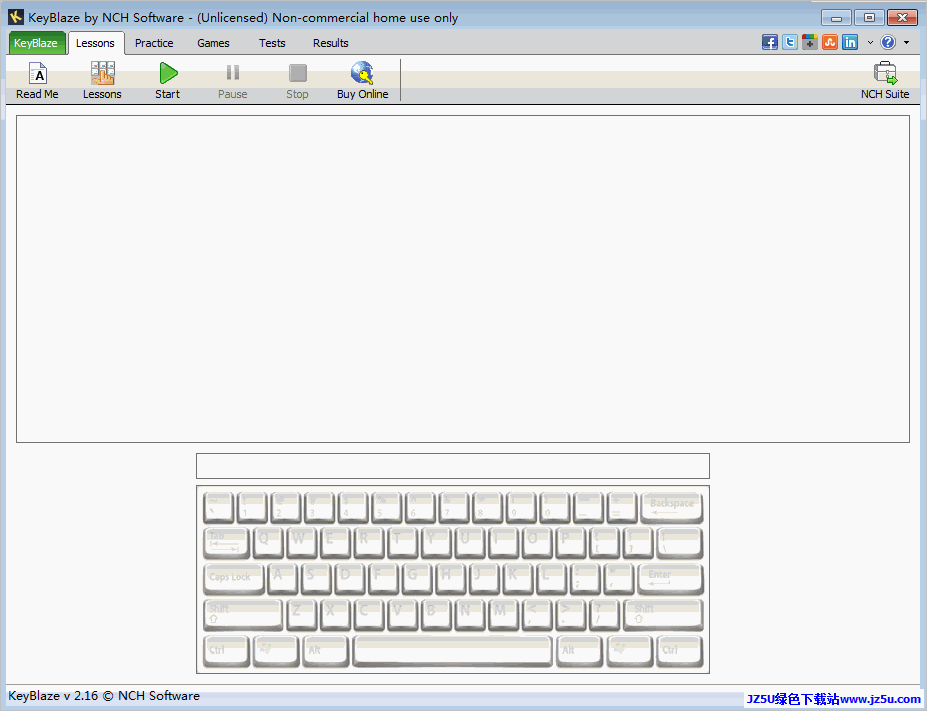The height and width of the screenshot is (711, 927).
Task: Click the W key on the virtual keyboard
Action: click(x=302, y=543)
